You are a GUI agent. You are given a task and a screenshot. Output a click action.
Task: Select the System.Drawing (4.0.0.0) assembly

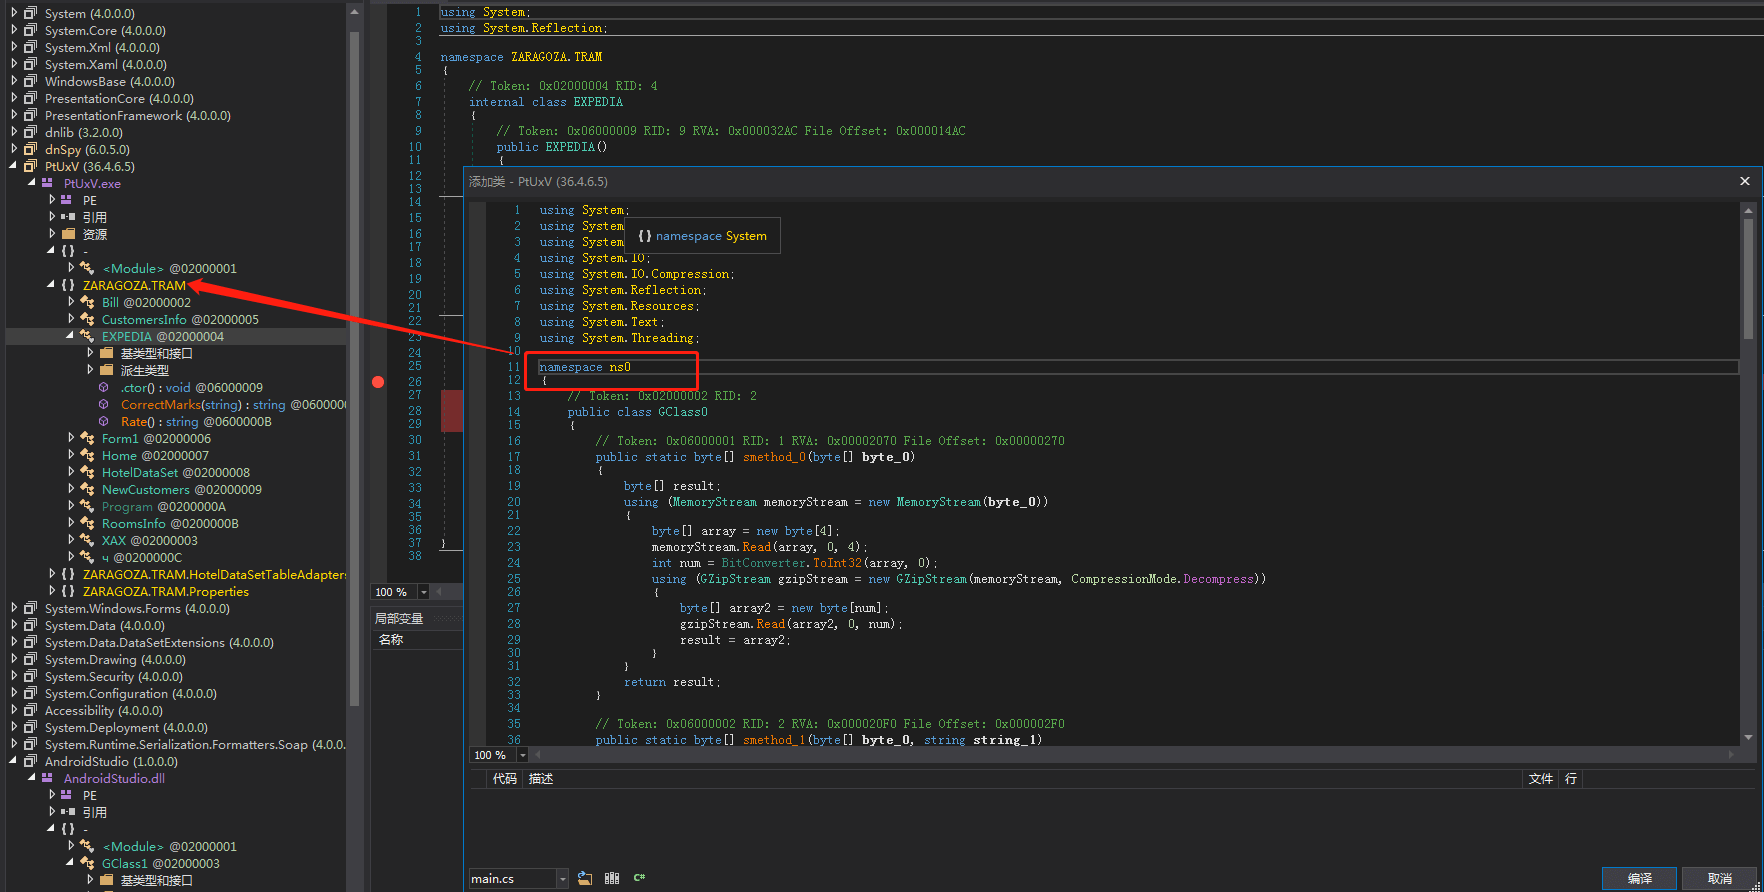pyautogui.click(x=115, y=659)
